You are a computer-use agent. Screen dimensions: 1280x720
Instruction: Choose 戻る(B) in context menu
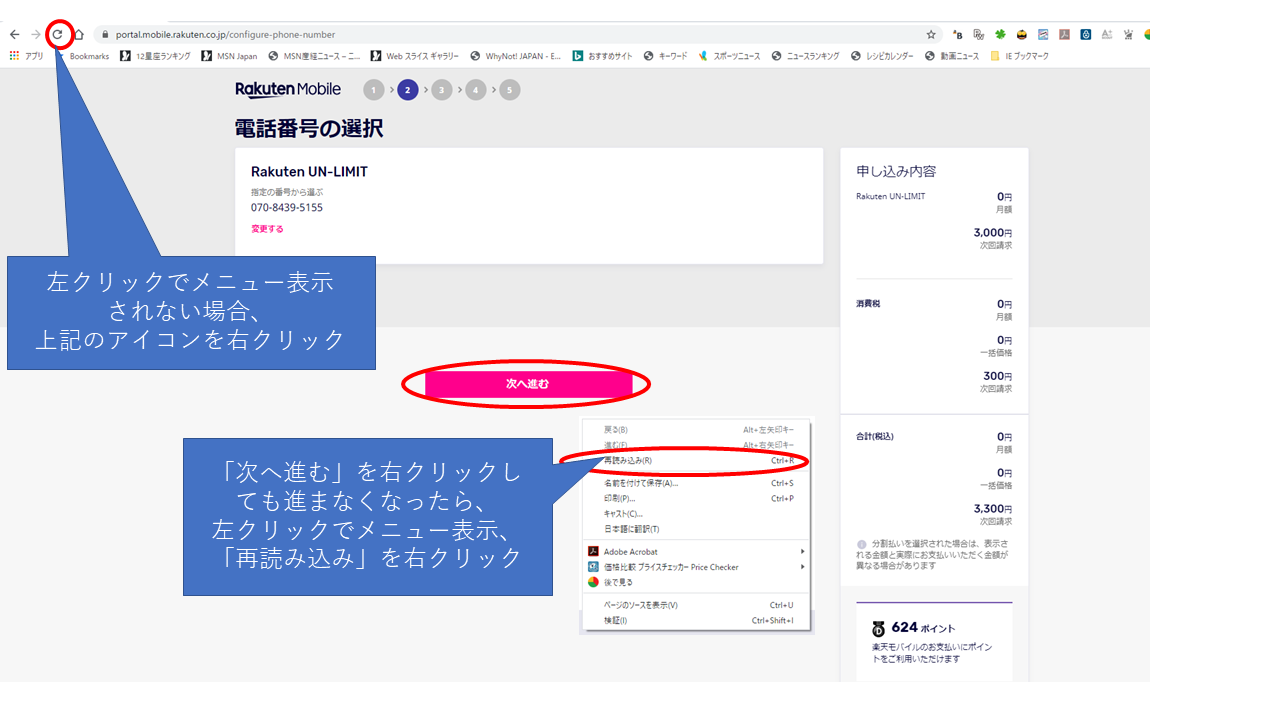point(698,430)
